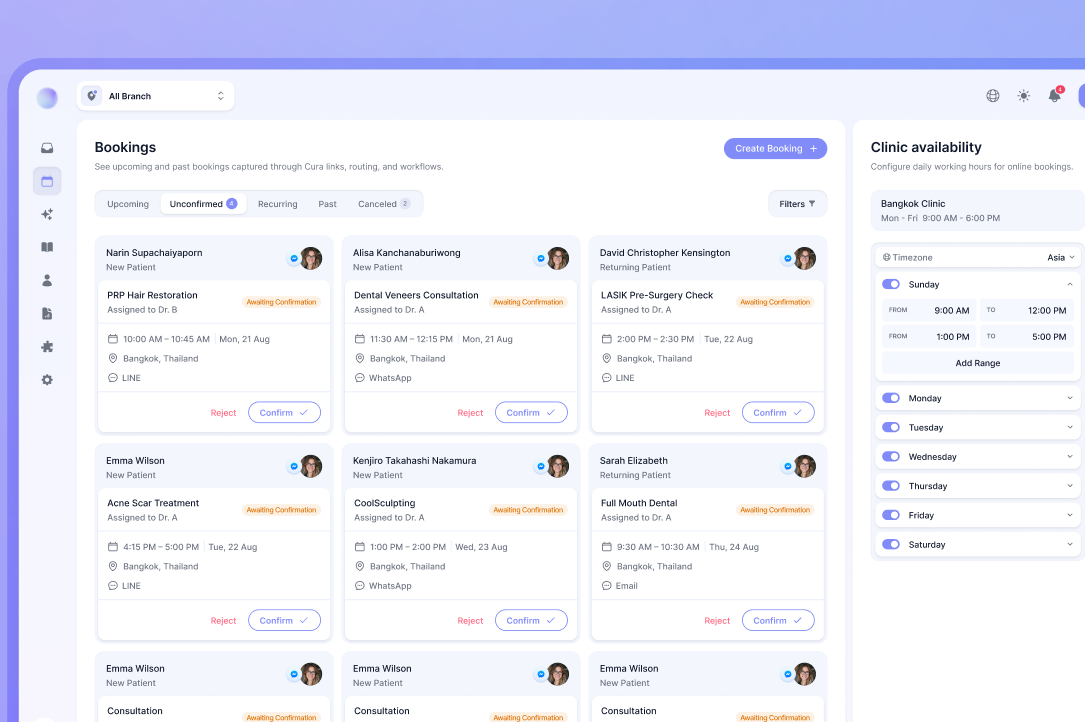Reject Alisa Kanchanaburiwong's booking
This screenshot has width=1085, height=722.
click(470, 413)
